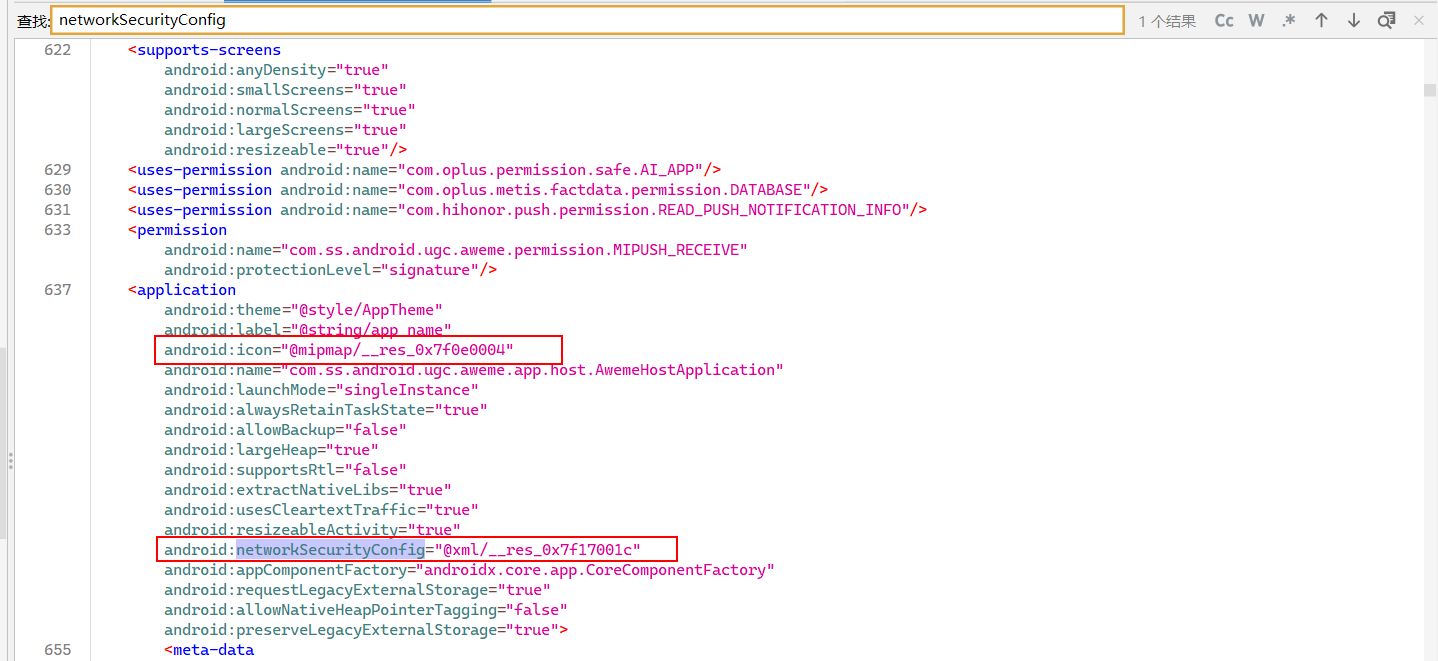
Task: Close the find bar
Action: point(1419,20)
